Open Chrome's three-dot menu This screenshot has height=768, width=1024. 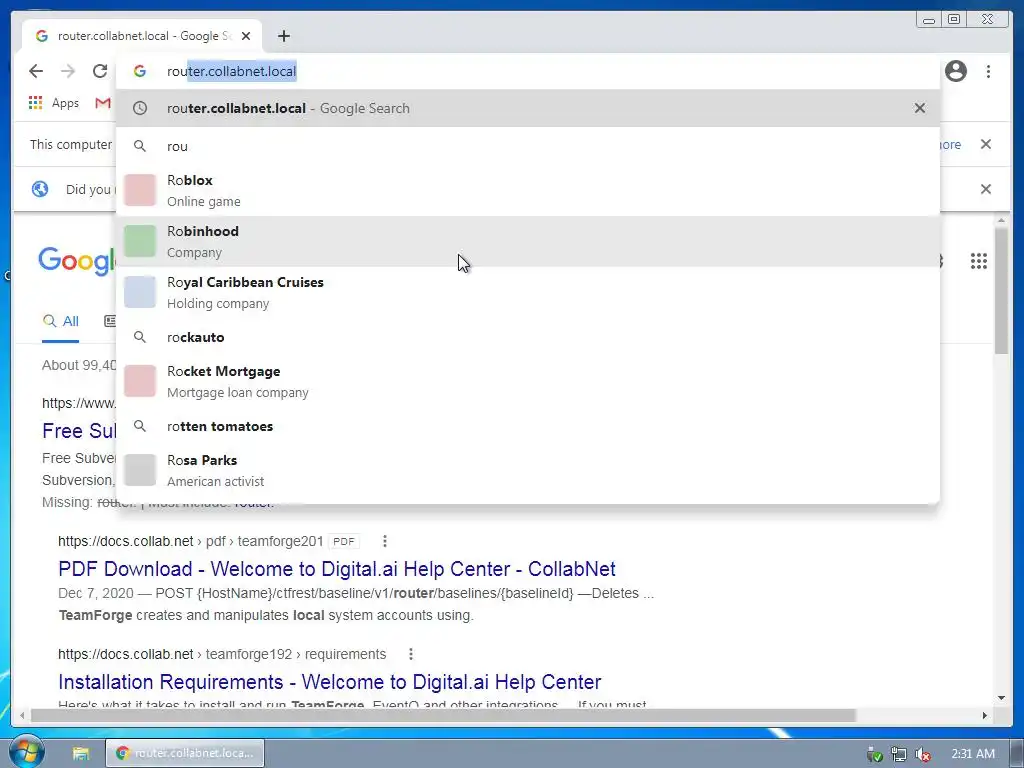click(x=988, y=71)
